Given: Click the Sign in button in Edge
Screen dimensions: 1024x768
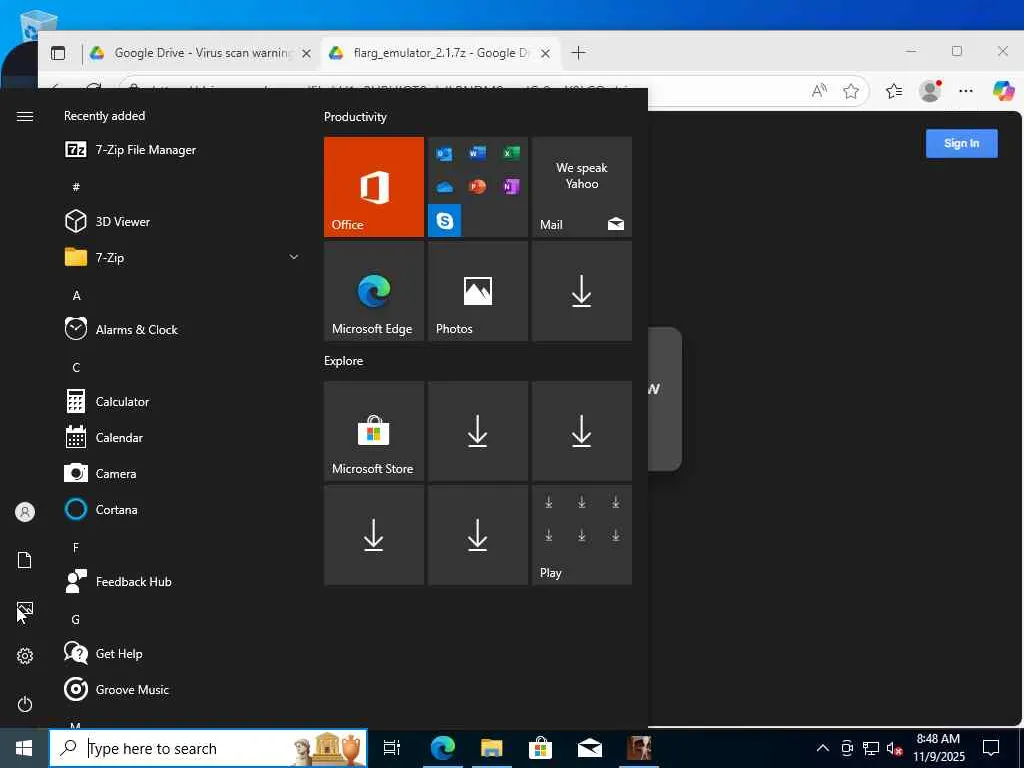Looking at the screenshot, I should click(x=961, y=143).
